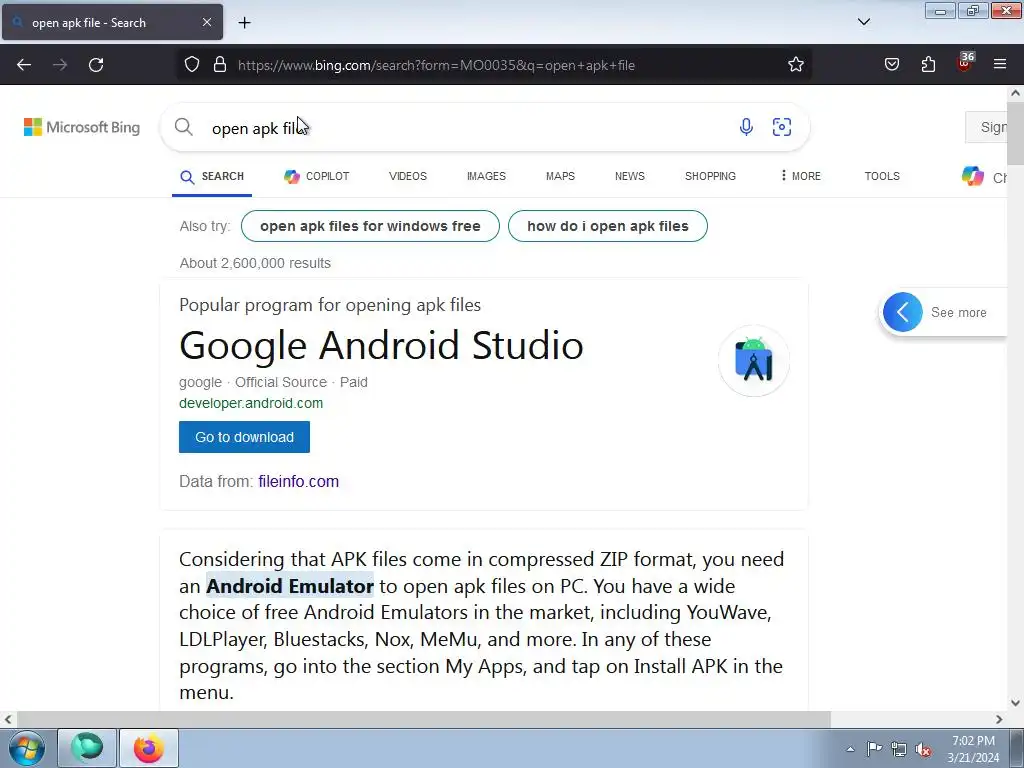The image size is (1024, 768).
Task: Click the search magnifier in Bing box
Action: (184, 127)
